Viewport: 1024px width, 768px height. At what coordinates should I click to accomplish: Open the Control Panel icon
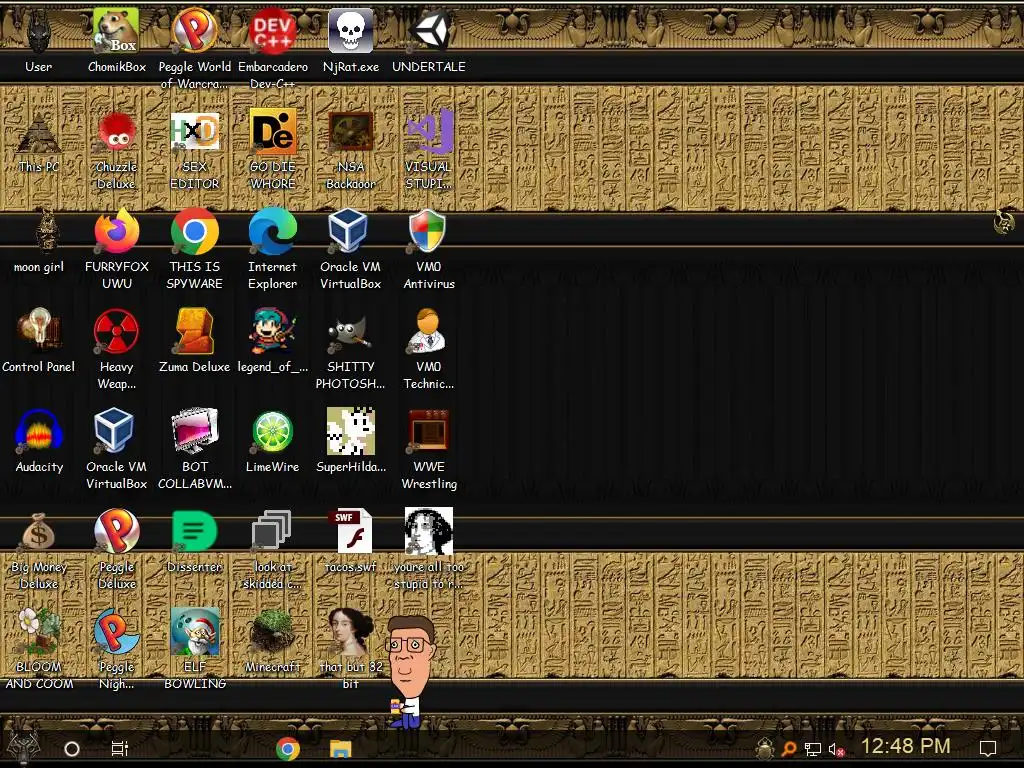(x=39, y=332)
